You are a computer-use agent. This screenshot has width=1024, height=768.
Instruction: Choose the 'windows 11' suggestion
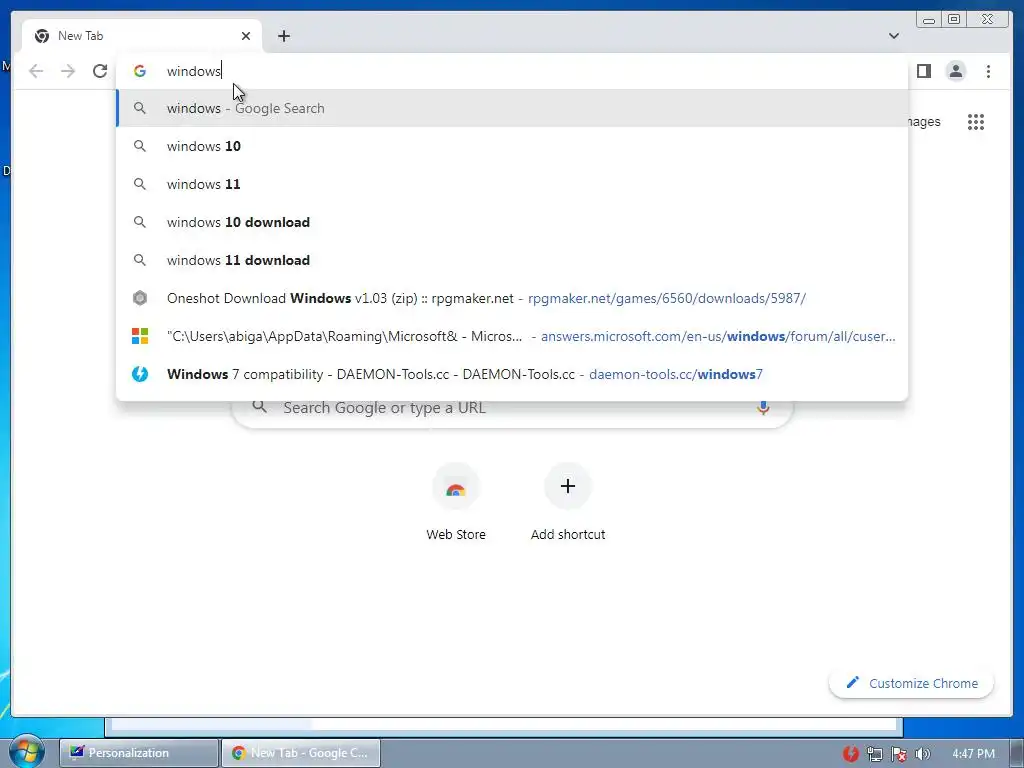pyautogui.click(x=512, y=184)
